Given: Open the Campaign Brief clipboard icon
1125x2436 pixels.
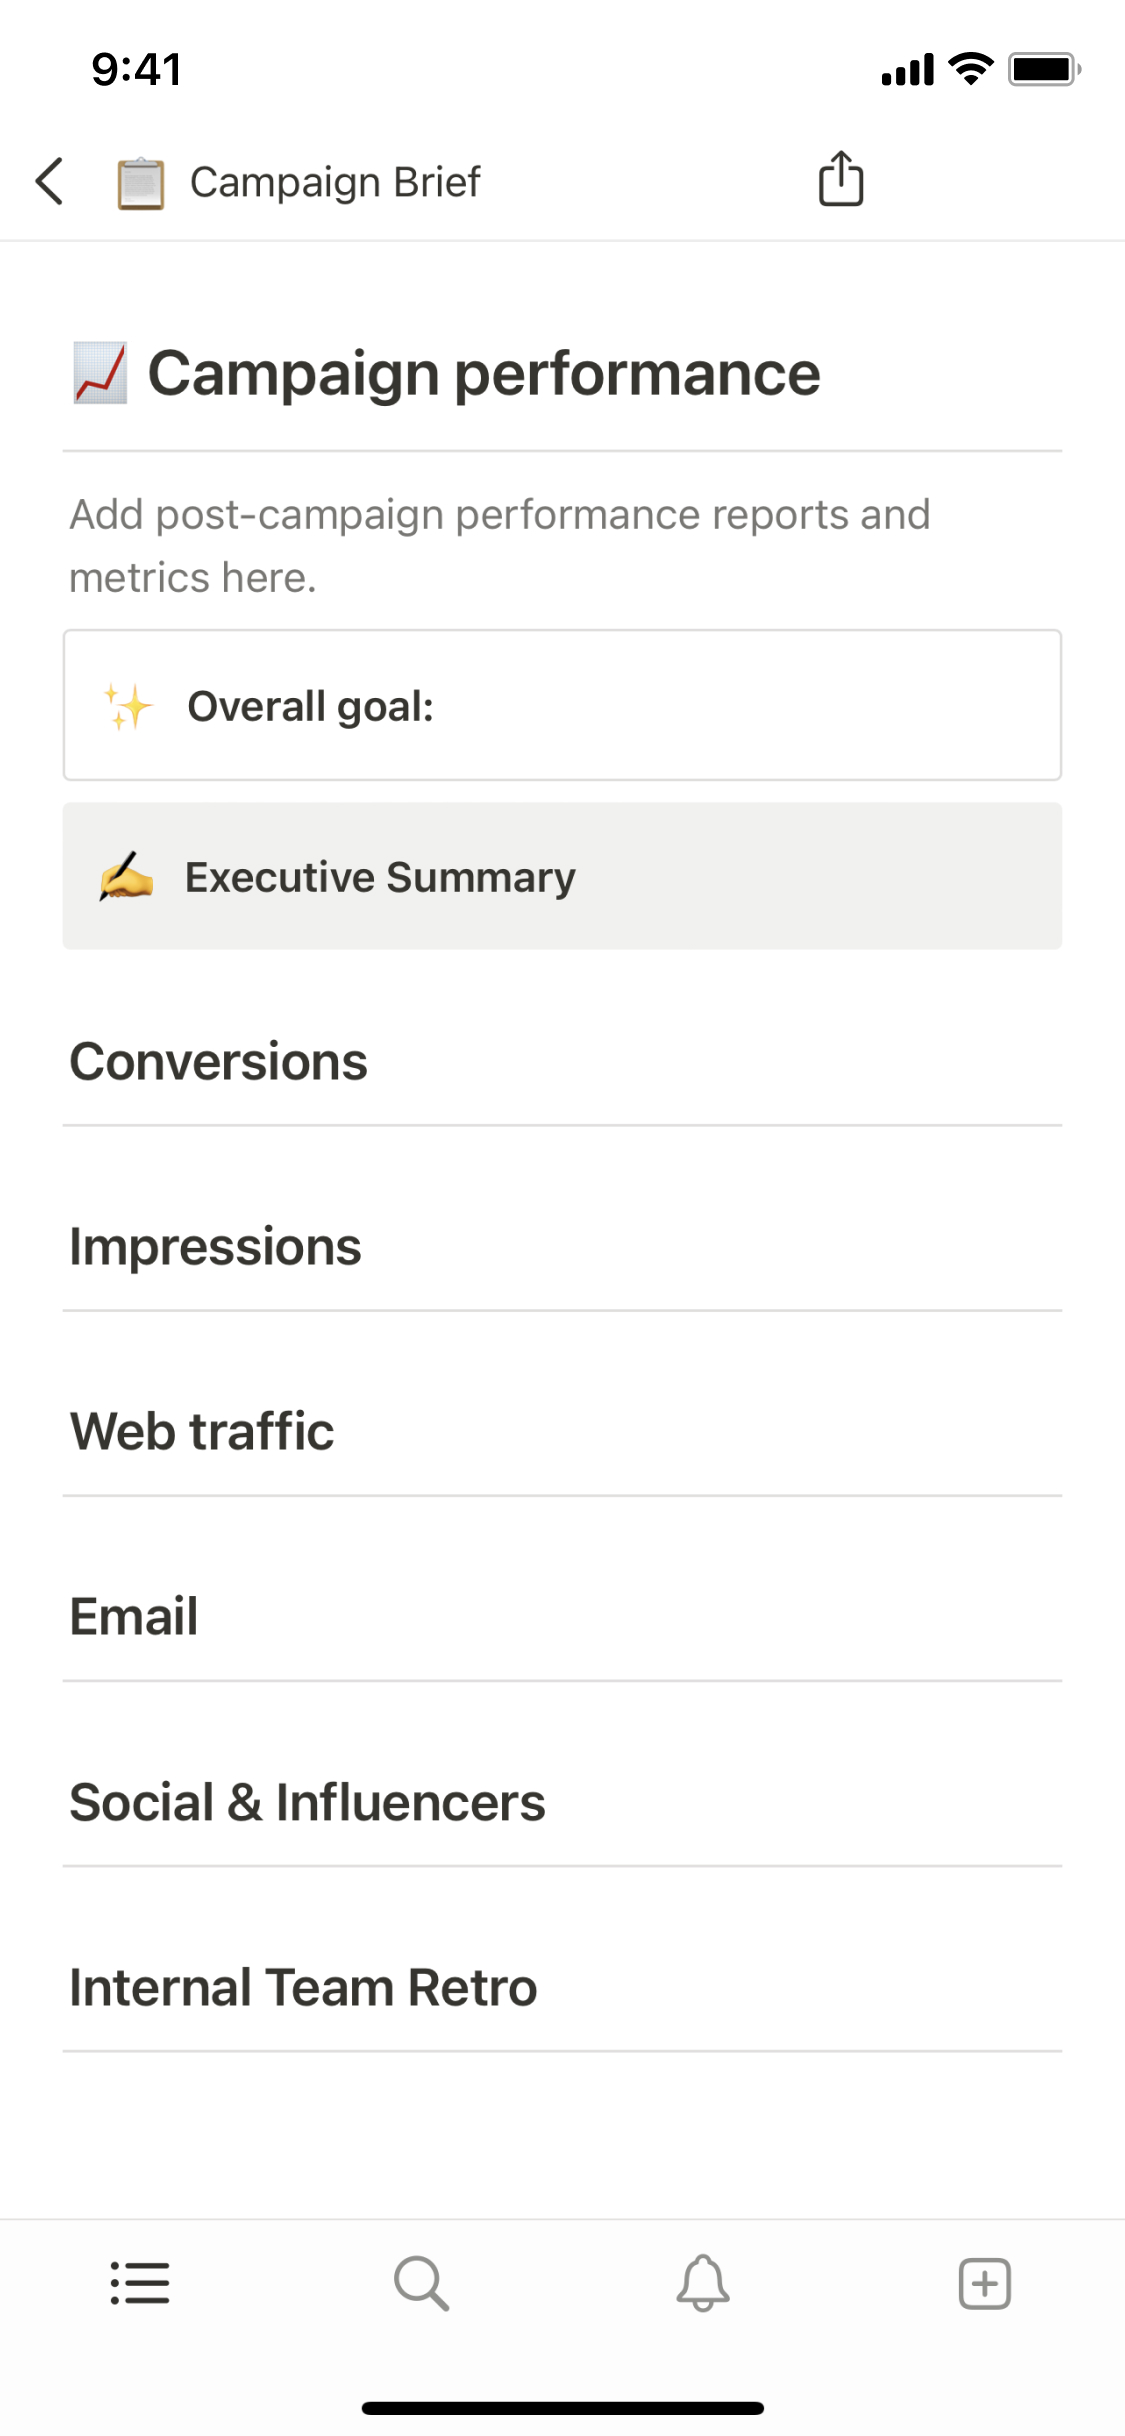Looking at the screenshot, I should click(x=140, y=183).
